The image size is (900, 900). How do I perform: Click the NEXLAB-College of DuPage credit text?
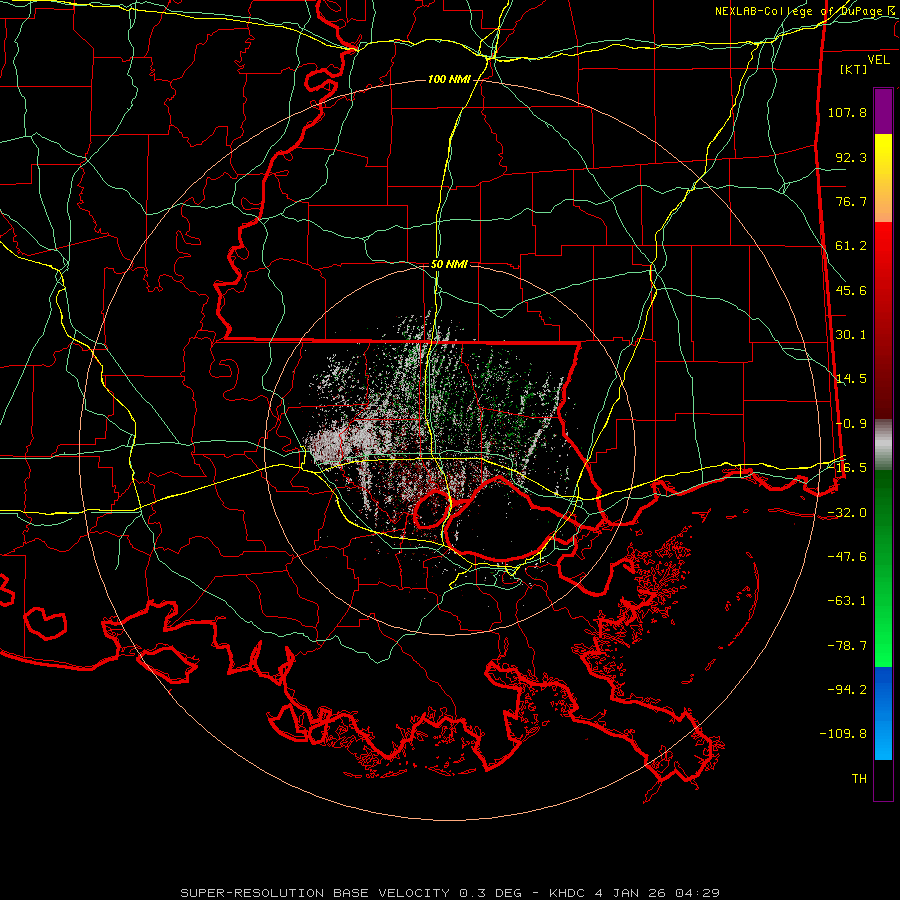[x=798, y=11]
